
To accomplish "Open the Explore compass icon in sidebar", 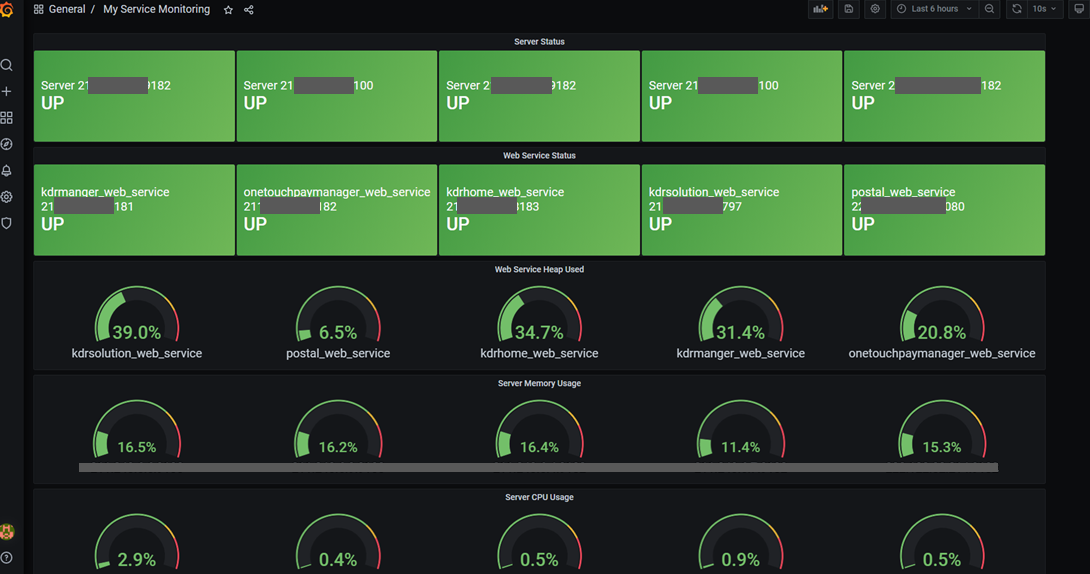I will [x=7, y=145].
